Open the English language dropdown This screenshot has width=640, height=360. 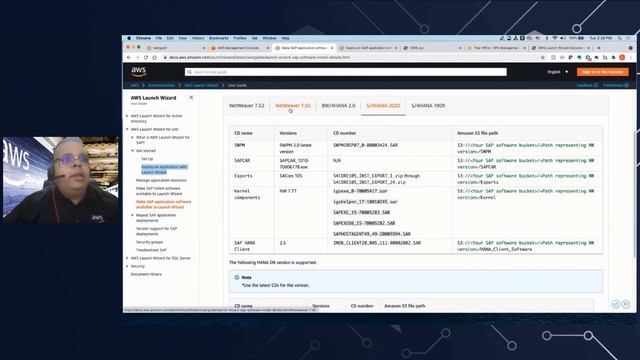point(558,72)
